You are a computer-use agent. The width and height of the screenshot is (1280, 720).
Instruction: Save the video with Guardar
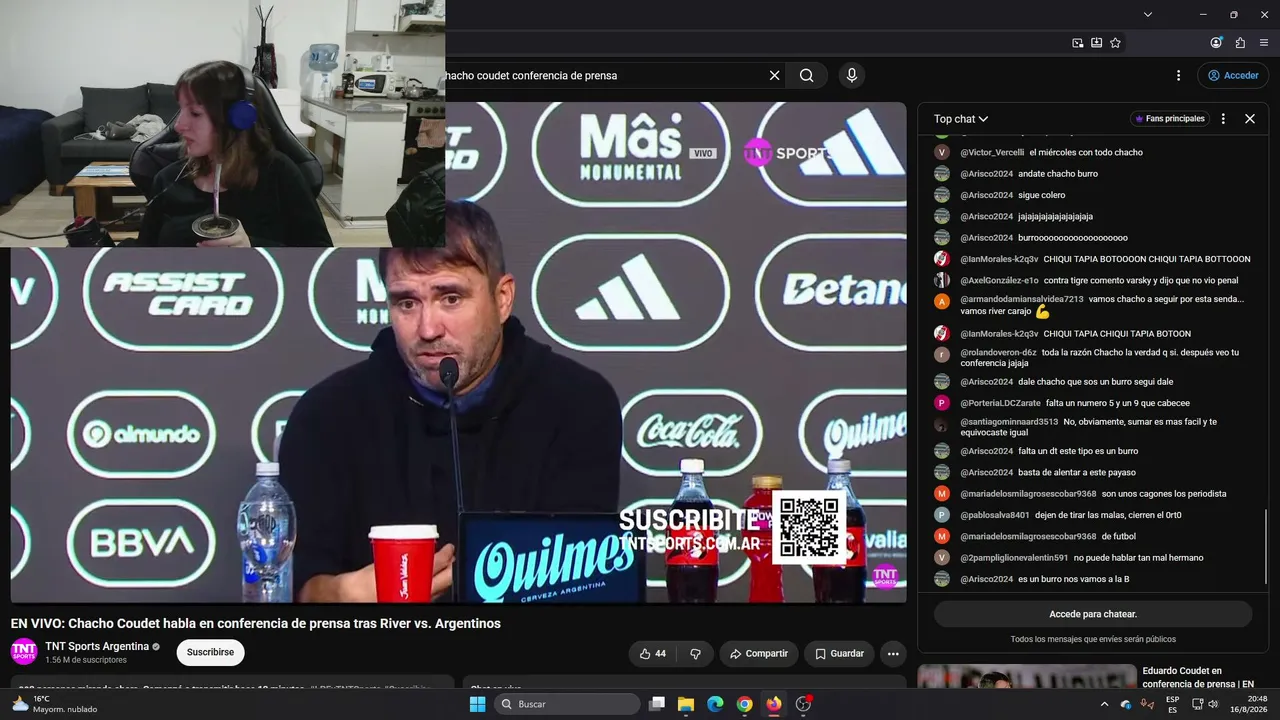[839, 654]
